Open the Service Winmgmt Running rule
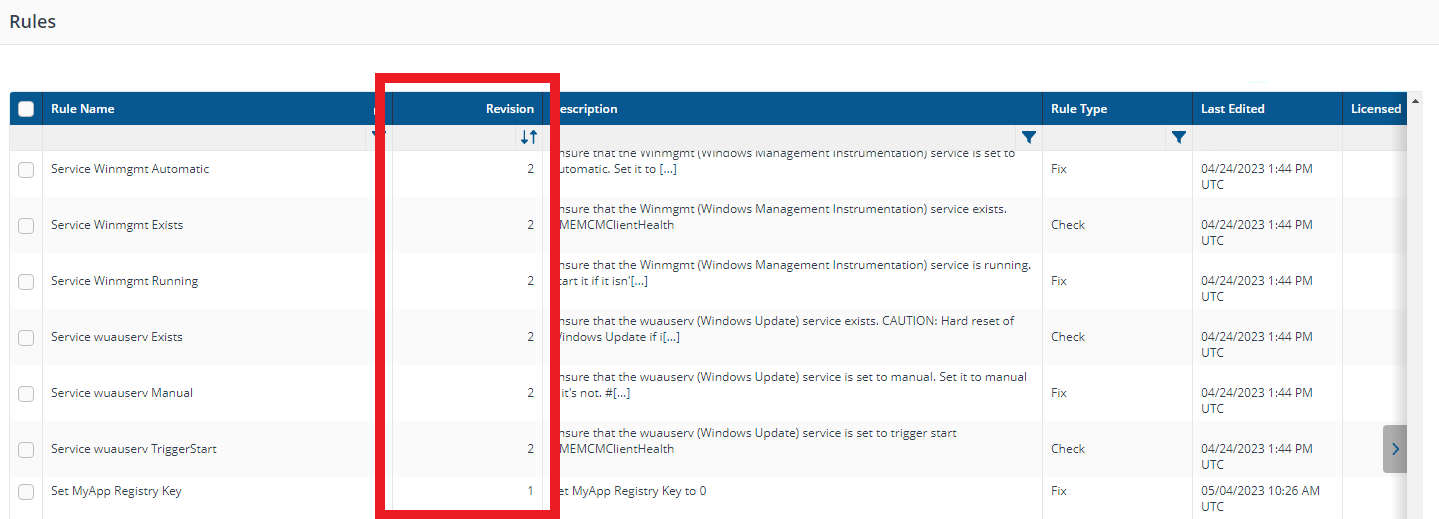Viewport: 1439px width, 519px height. pos(124,281)
